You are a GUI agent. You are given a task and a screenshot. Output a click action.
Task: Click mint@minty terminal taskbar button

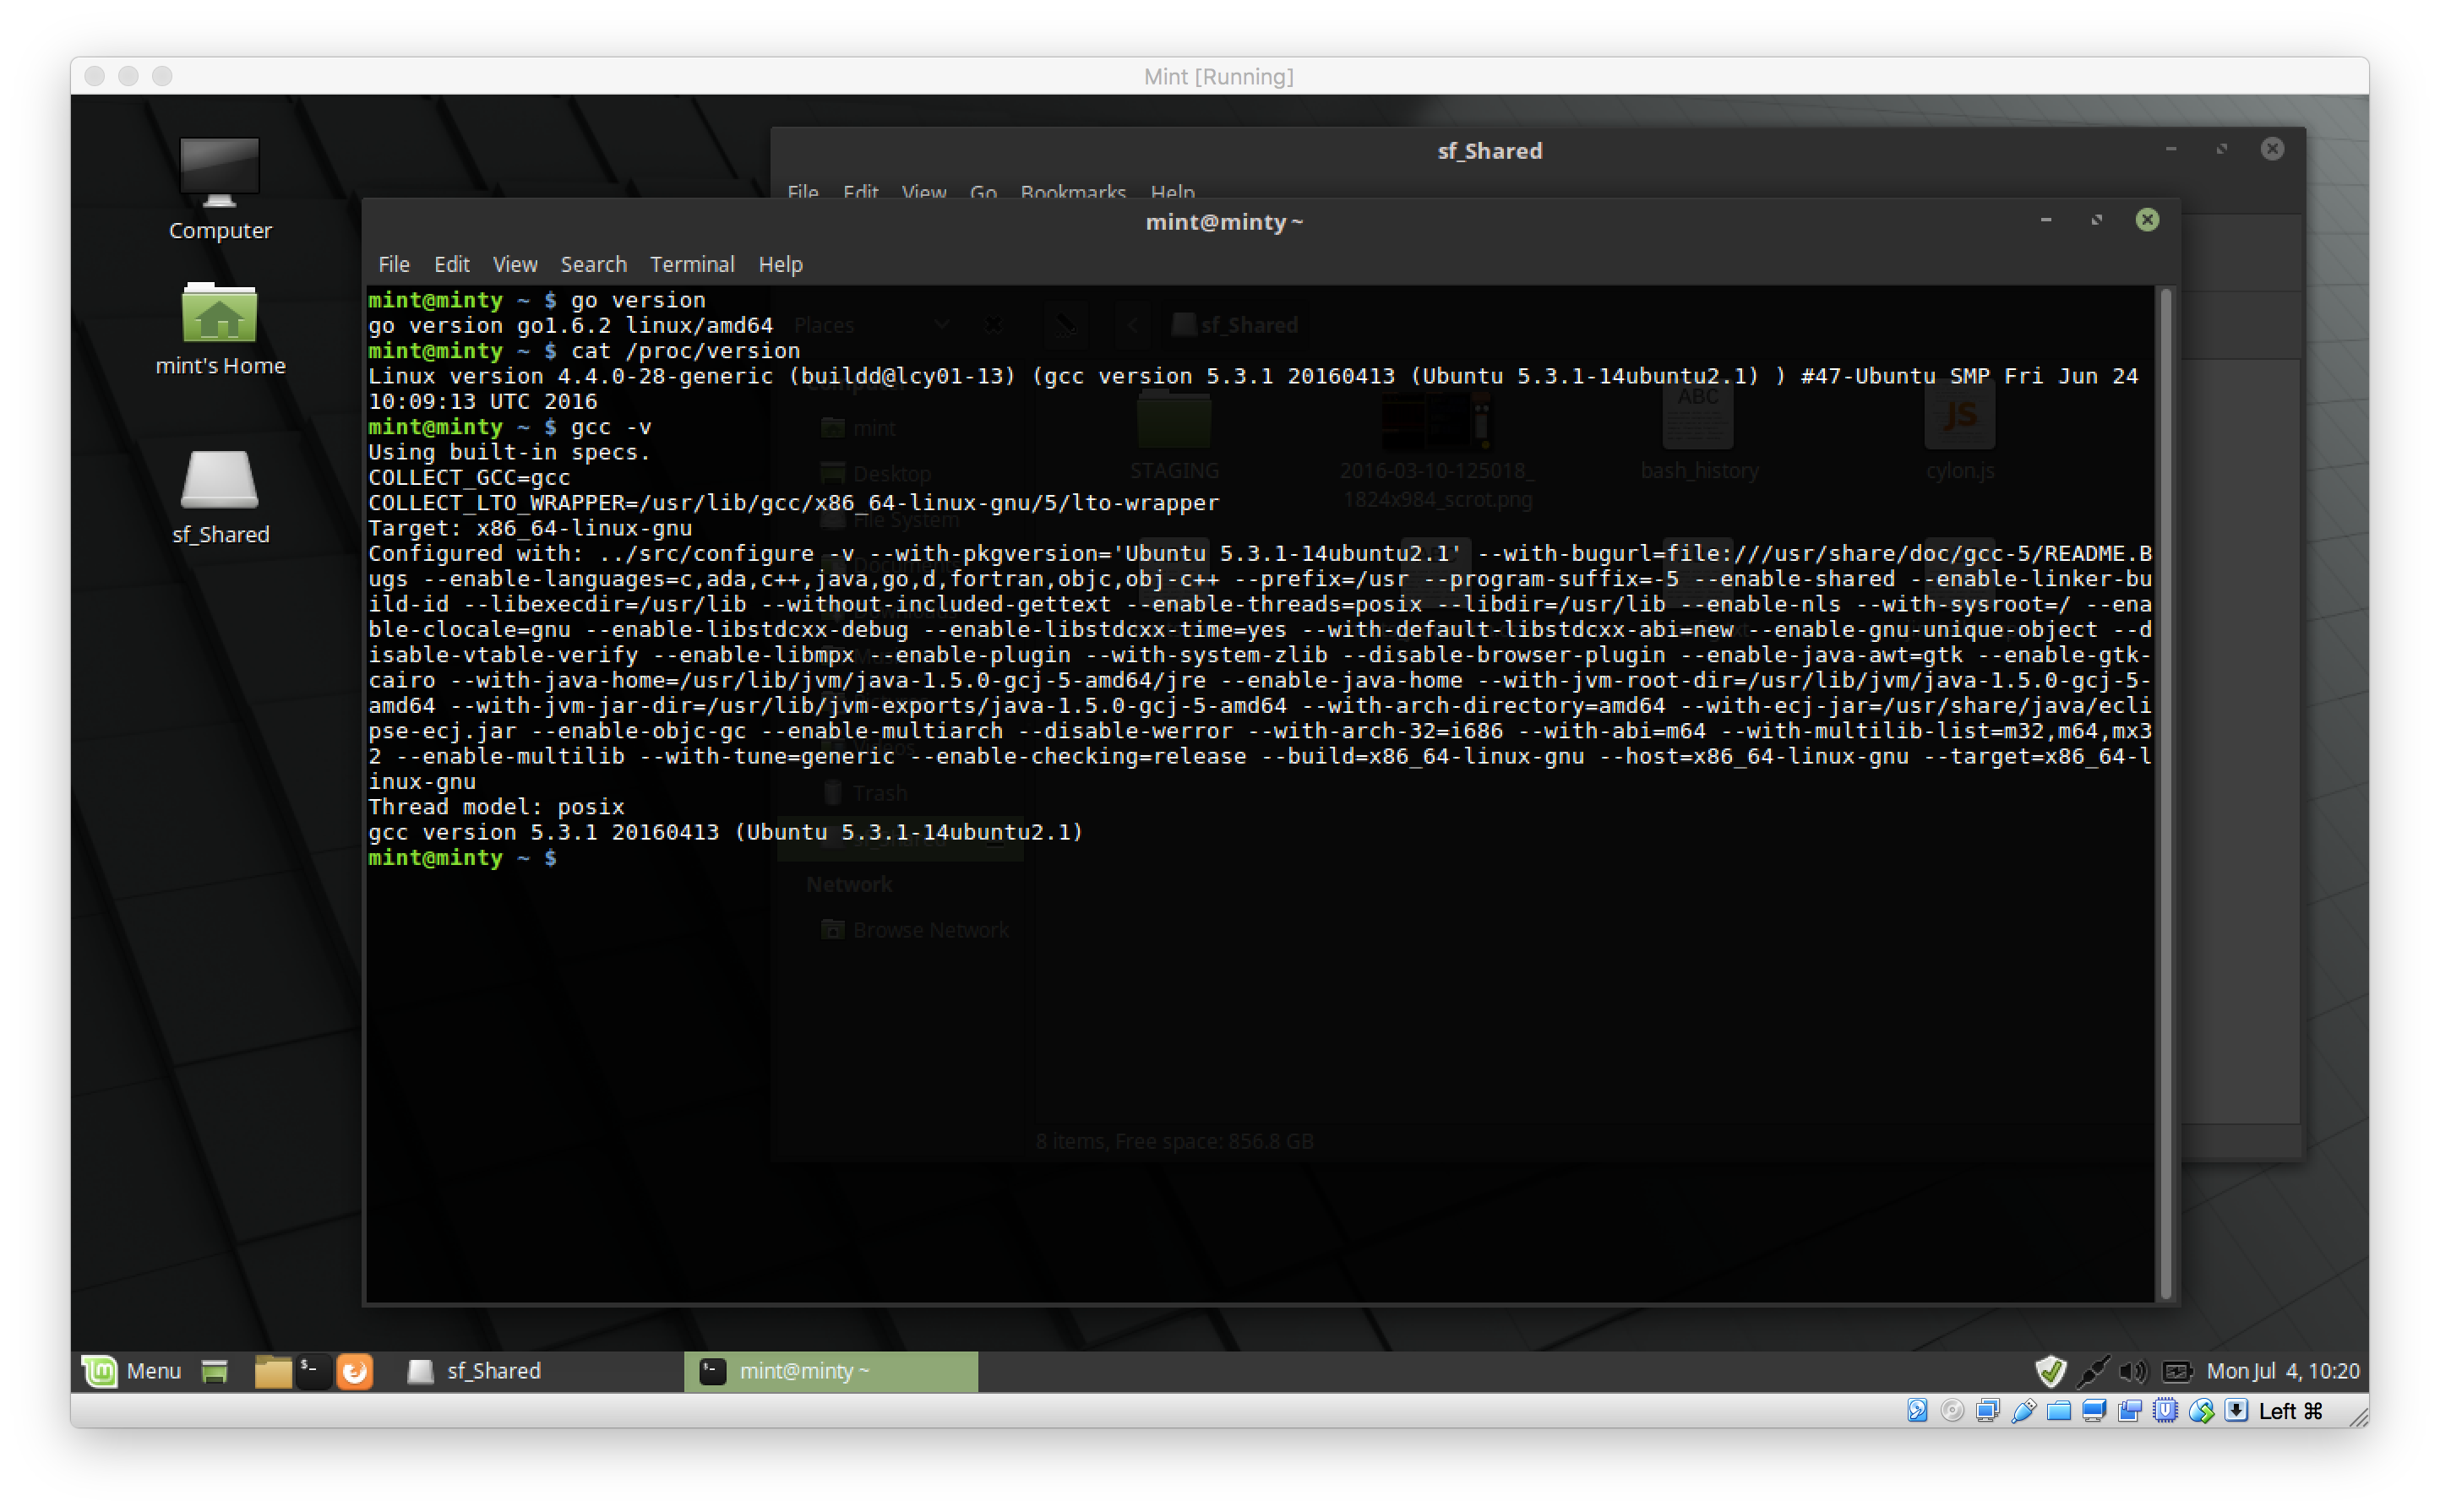click(830, 1371)
